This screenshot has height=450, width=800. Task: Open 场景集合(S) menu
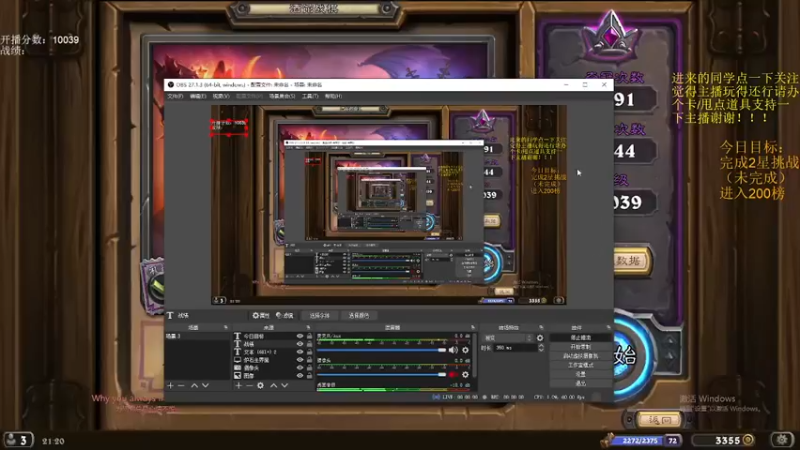pyautogui.click(x=282, y=96)
